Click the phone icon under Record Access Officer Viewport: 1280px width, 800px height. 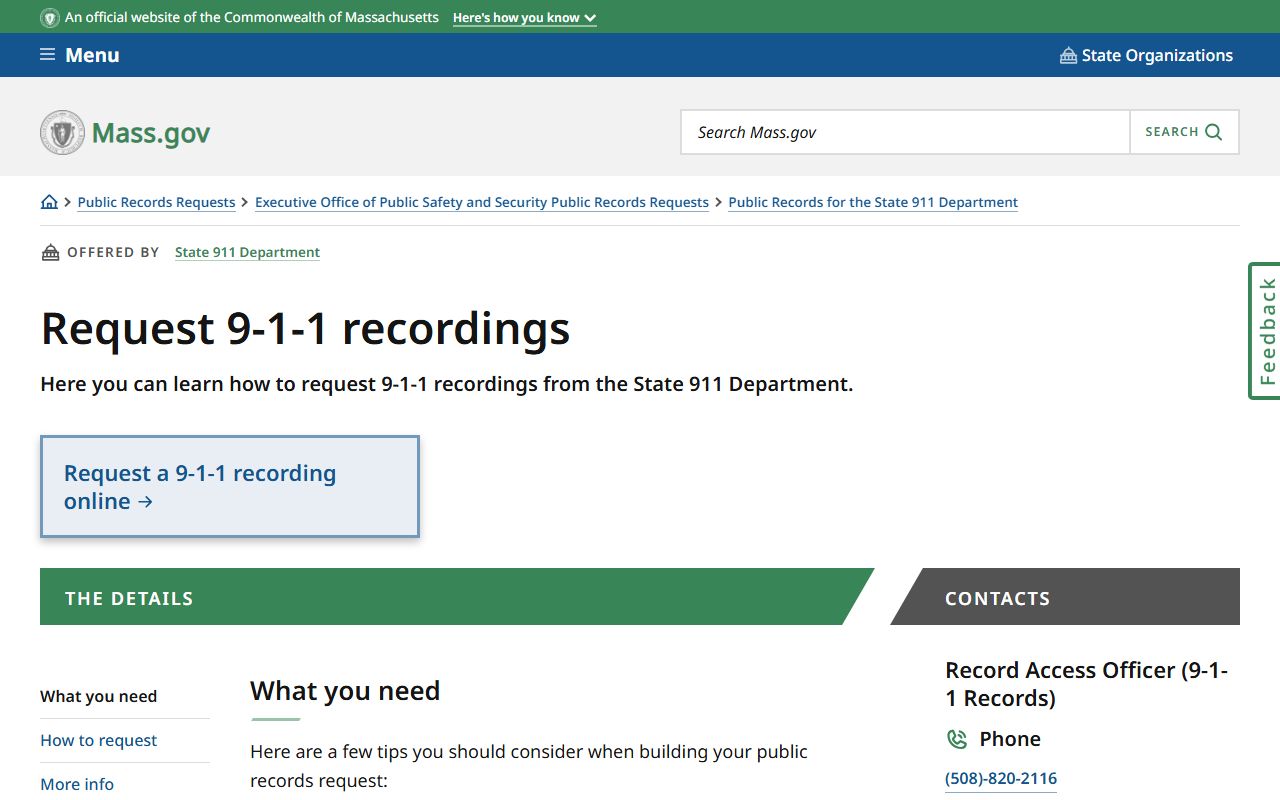[x=957, y=739]
